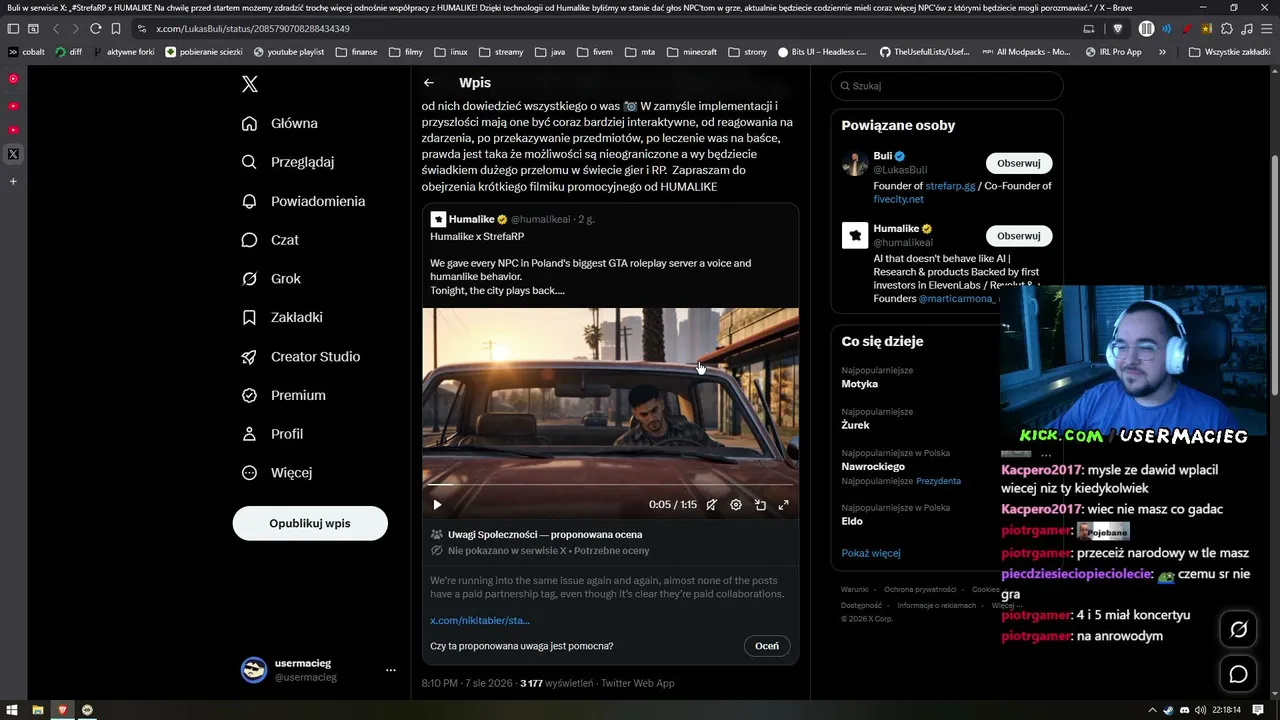Expand the hidden bookmarks overflow chevron
The image size is (1280, 720).
pyautogui.click(x=1162, y=52)
